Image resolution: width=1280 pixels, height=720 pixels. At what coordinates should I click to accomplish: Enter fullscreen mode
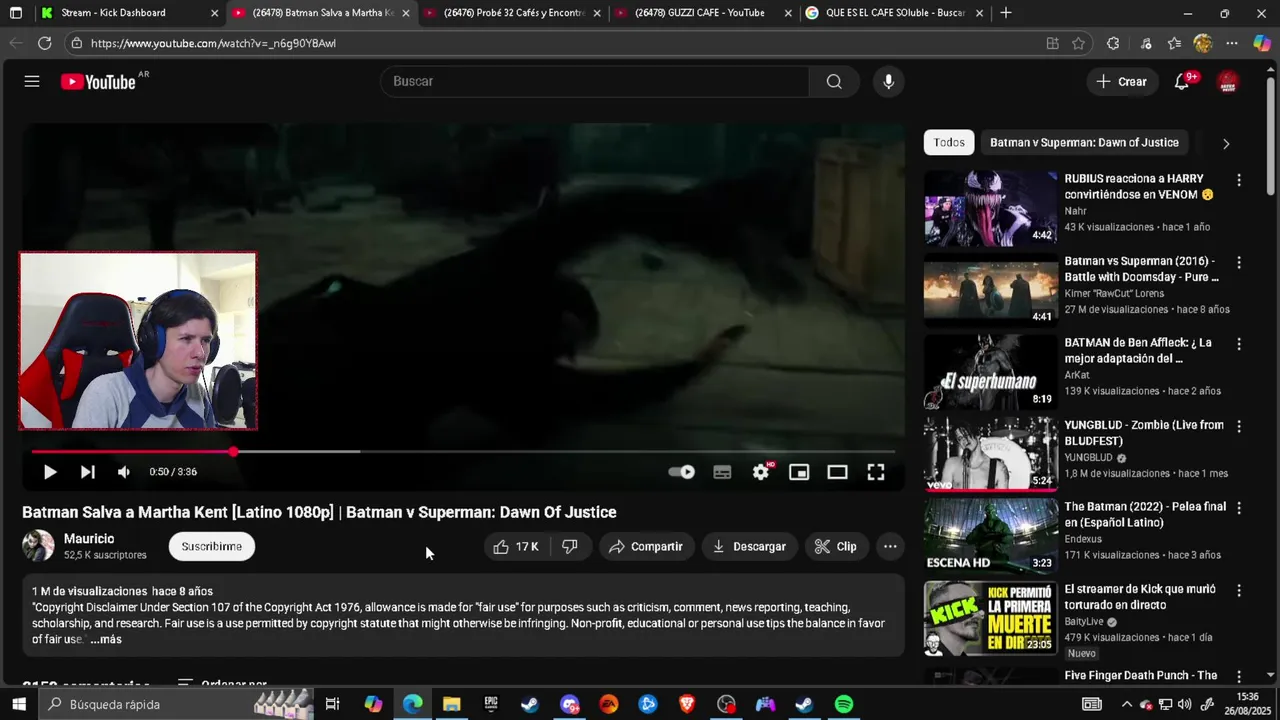point(876,472)
